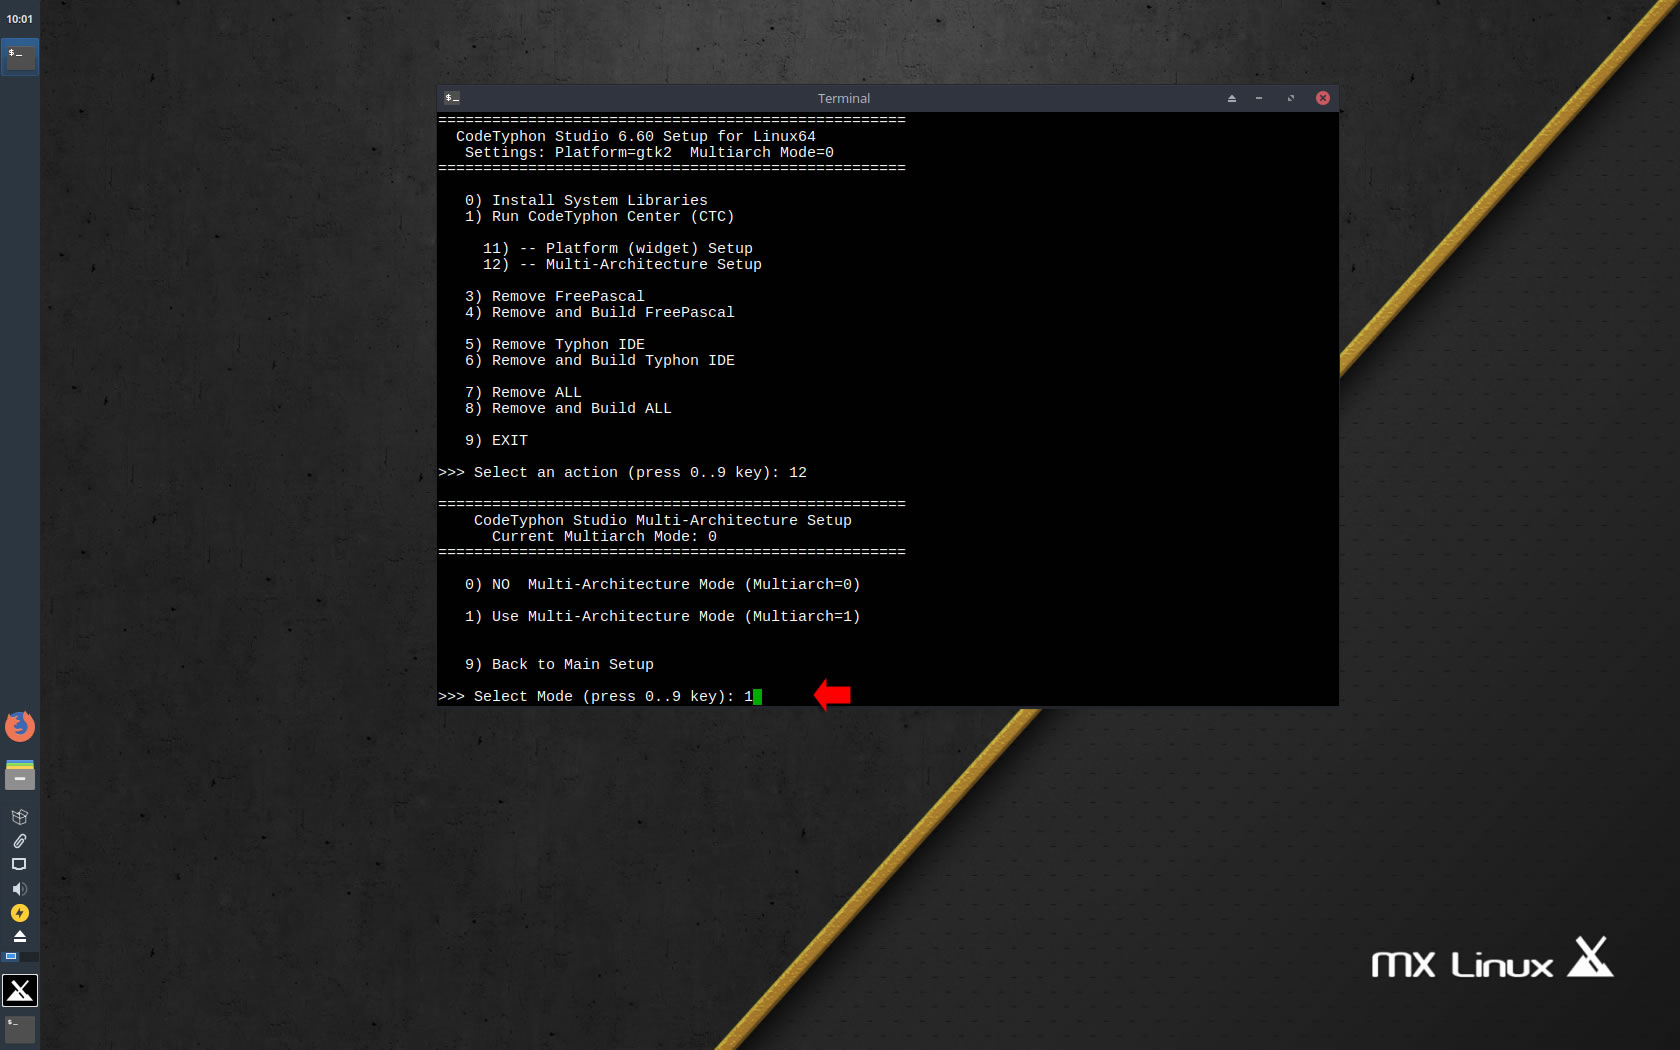Click 'Current Multiarch Mode: 0' line
Screen dimensions: 1680x1050
click(604, 537)
